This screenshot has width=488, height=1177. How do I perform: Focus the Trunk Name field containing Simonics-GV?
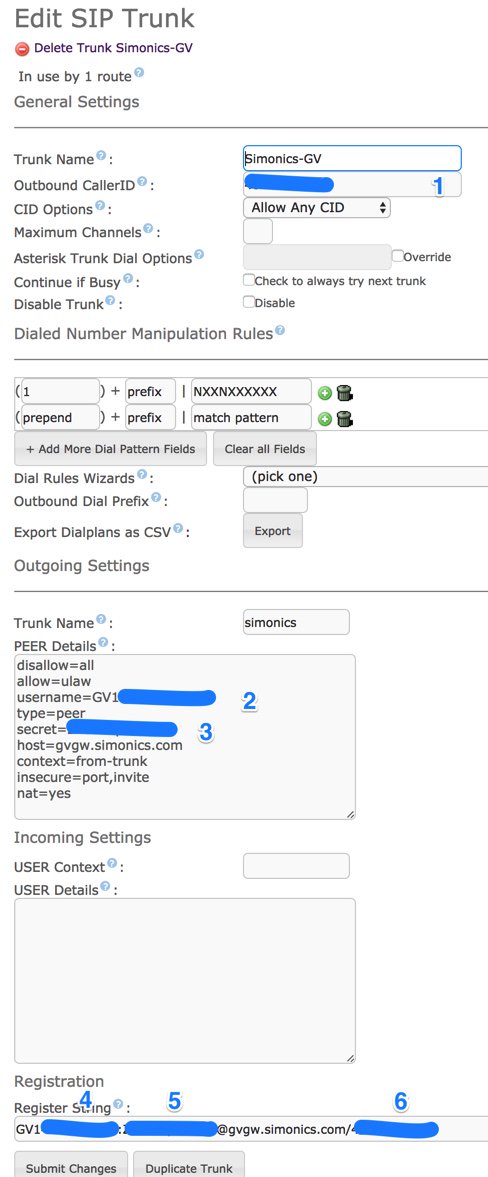(352, 158)
